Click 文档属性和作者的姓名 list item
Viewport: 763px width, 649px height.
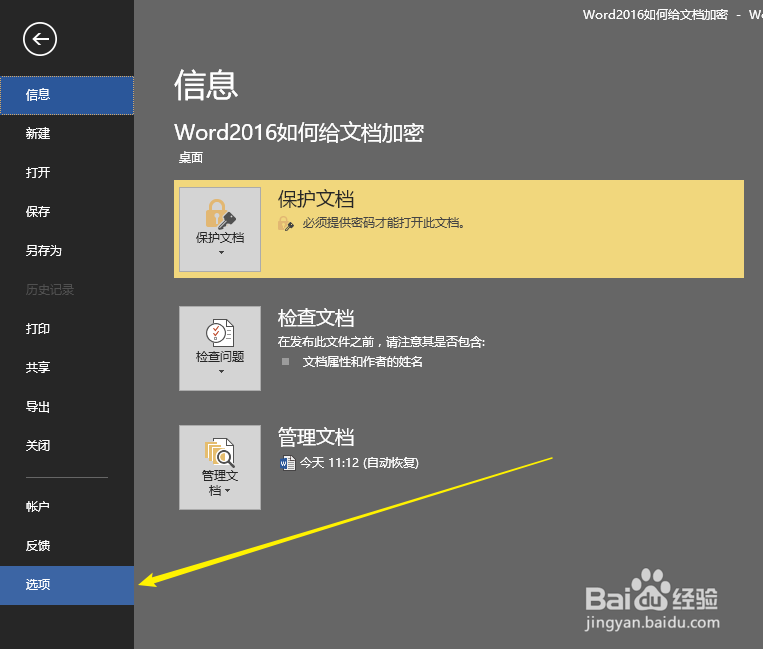pyautogui.click(x=363, y=362)
